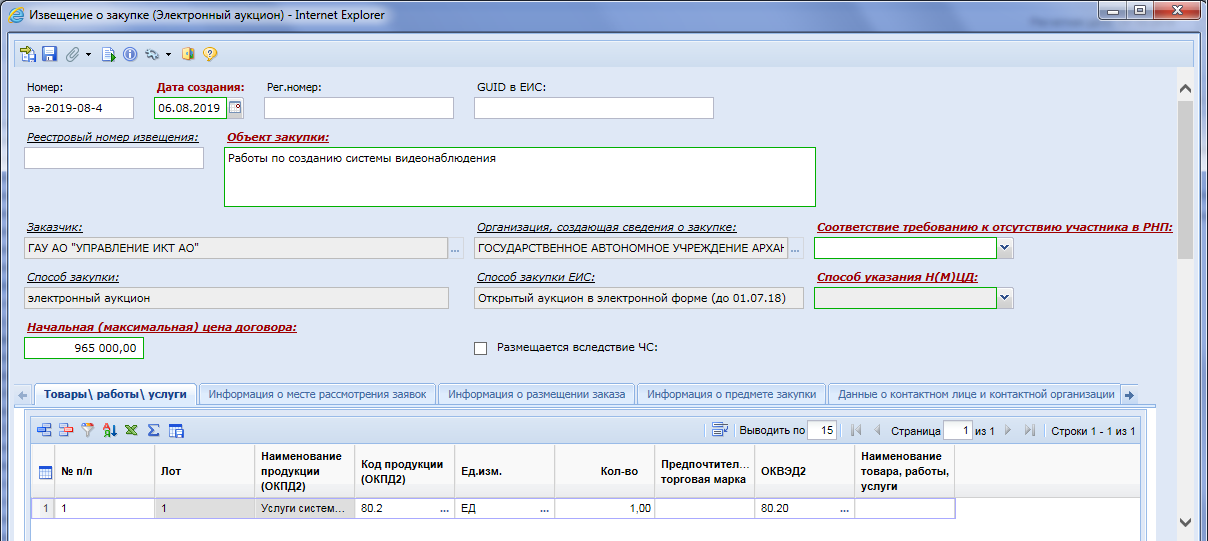Open calendar picker next to Дата создания
1208x541 pixels.
[x=235, y=108]
